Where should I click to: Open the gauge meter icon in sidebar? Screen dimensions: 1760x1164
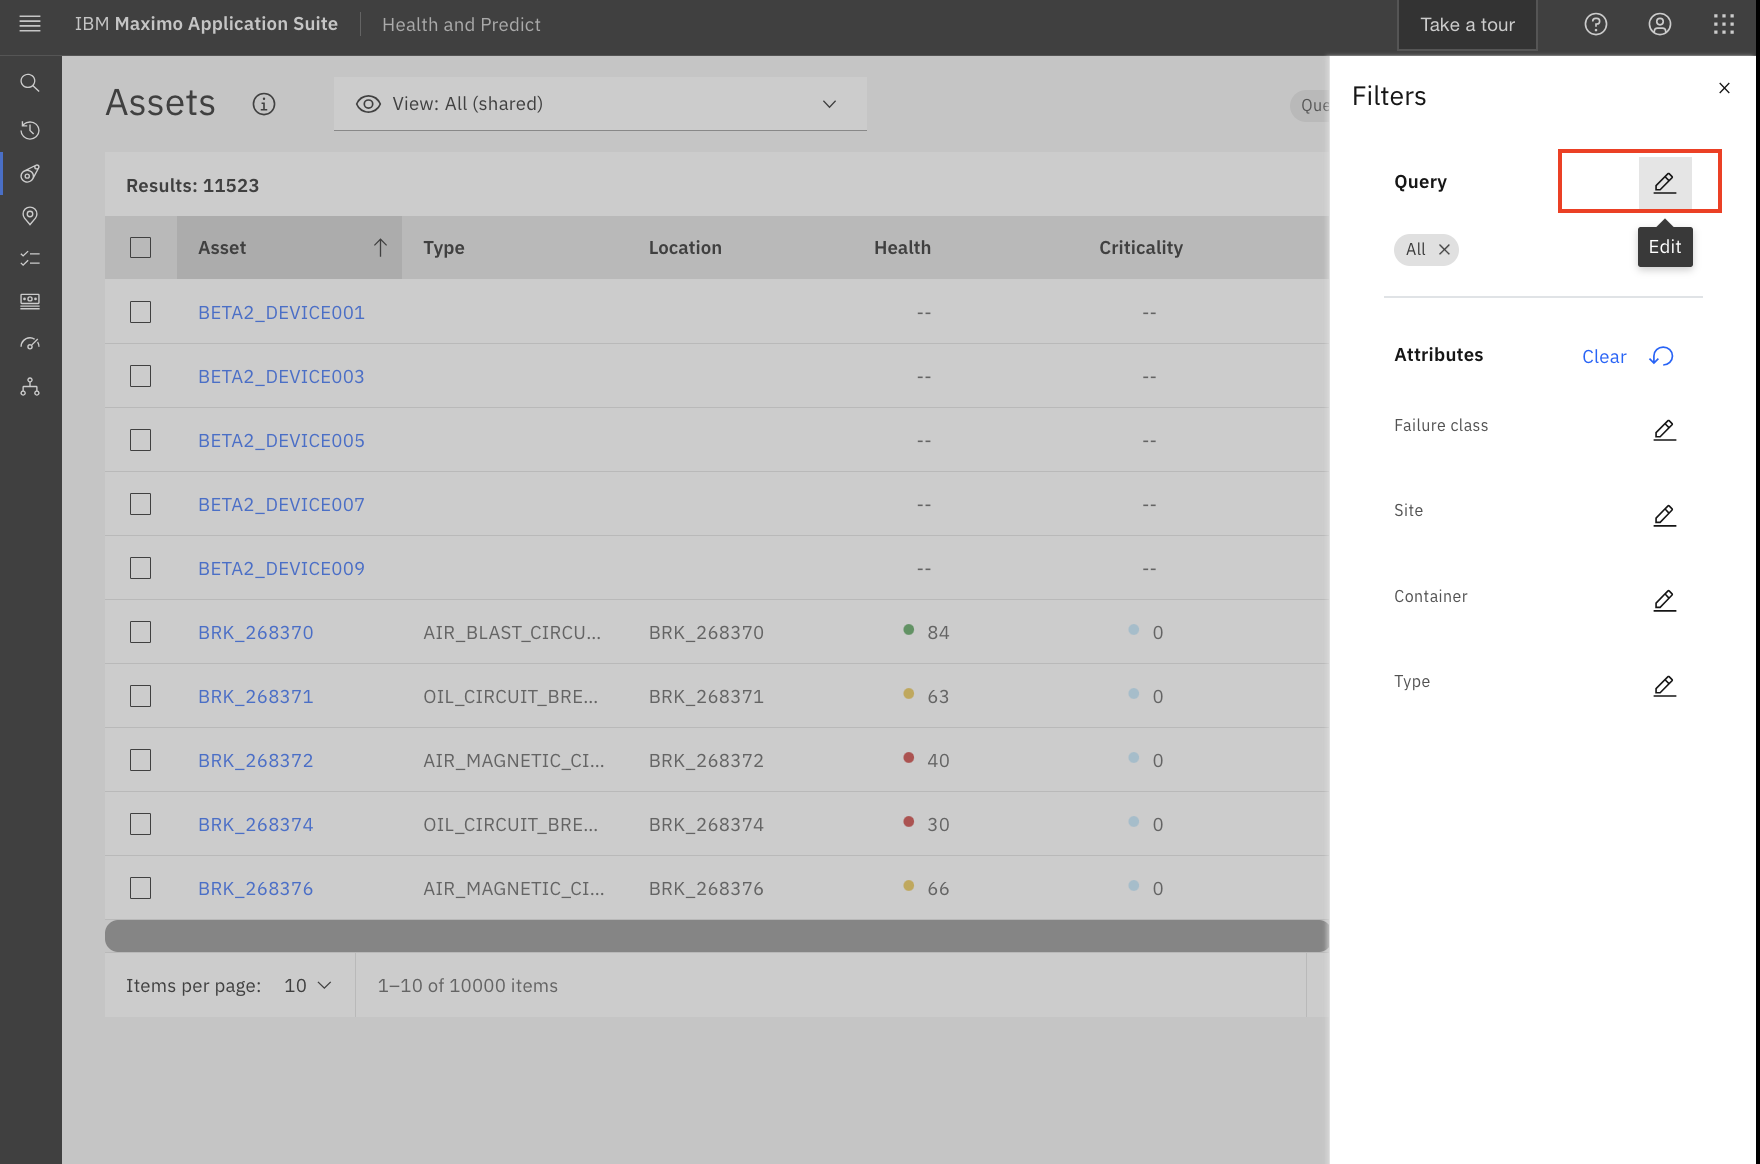[x=30, y=344]
